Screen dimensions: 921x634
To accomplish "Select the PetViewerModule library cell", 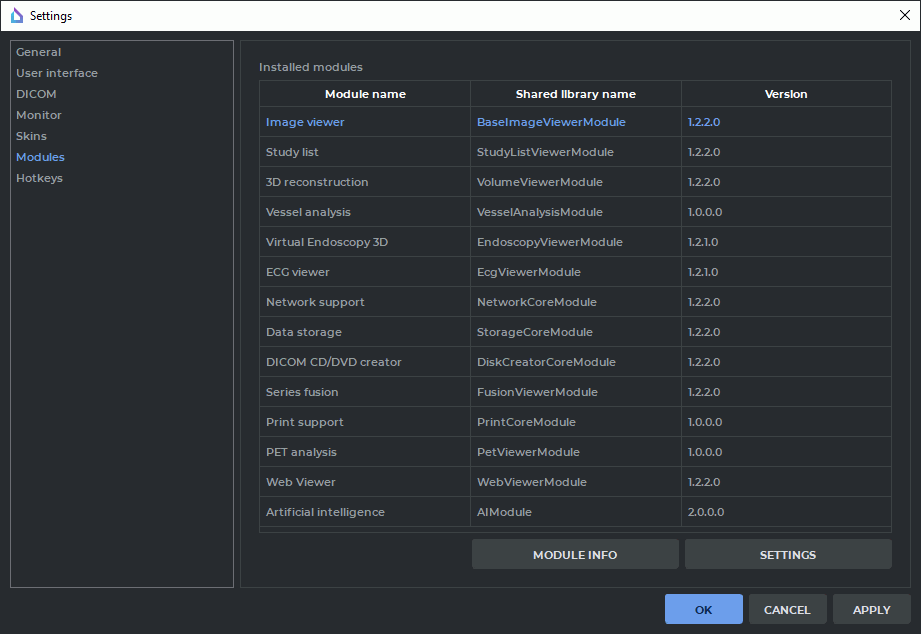I will [528, 452].
